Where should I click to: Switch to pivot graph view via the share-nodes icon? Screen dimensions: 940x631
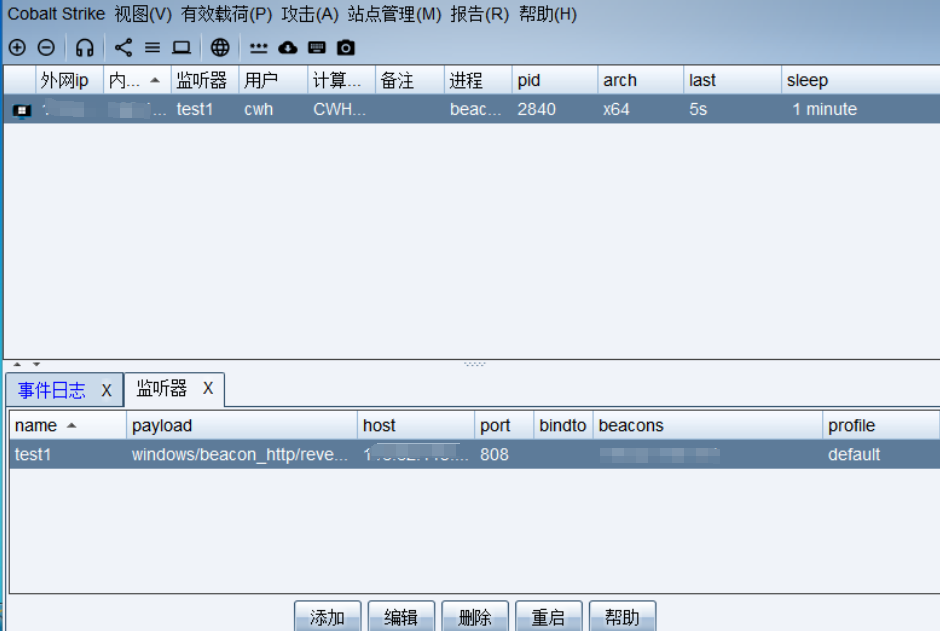(x=123, y=47)
